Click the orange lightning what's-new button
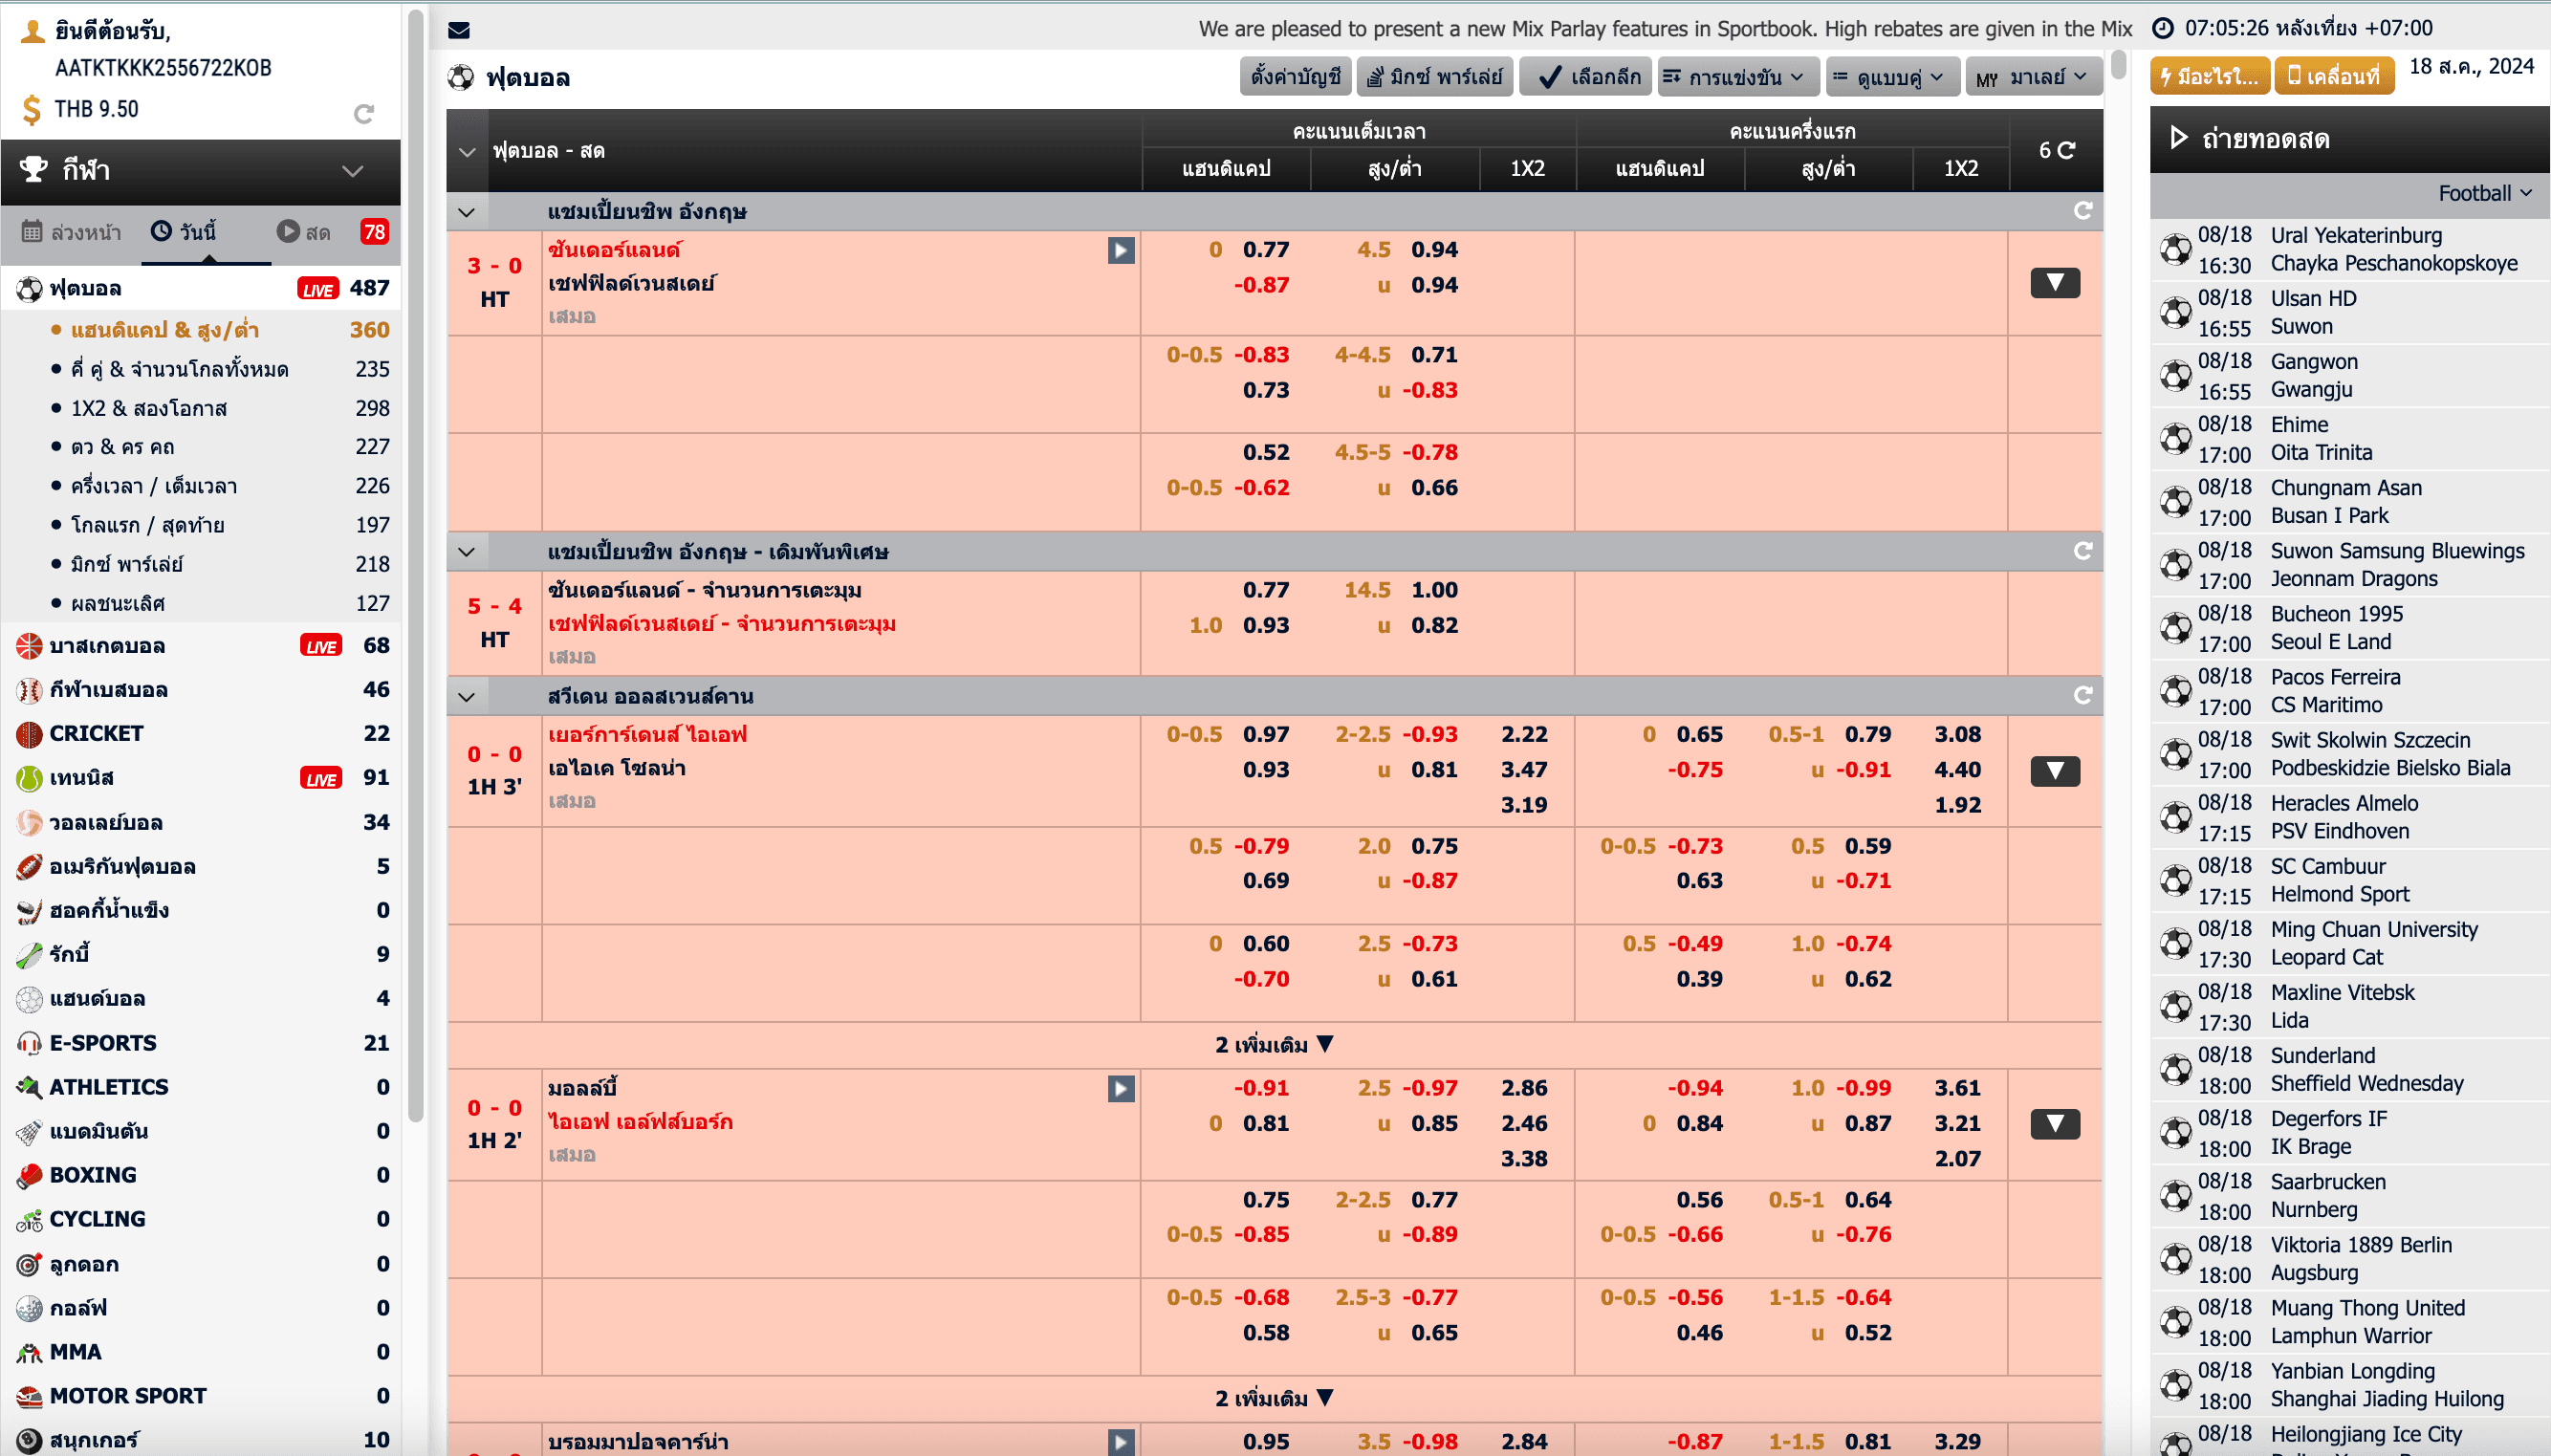The height and width of the screenshot is (1456, 2551). coord(2209,76)
